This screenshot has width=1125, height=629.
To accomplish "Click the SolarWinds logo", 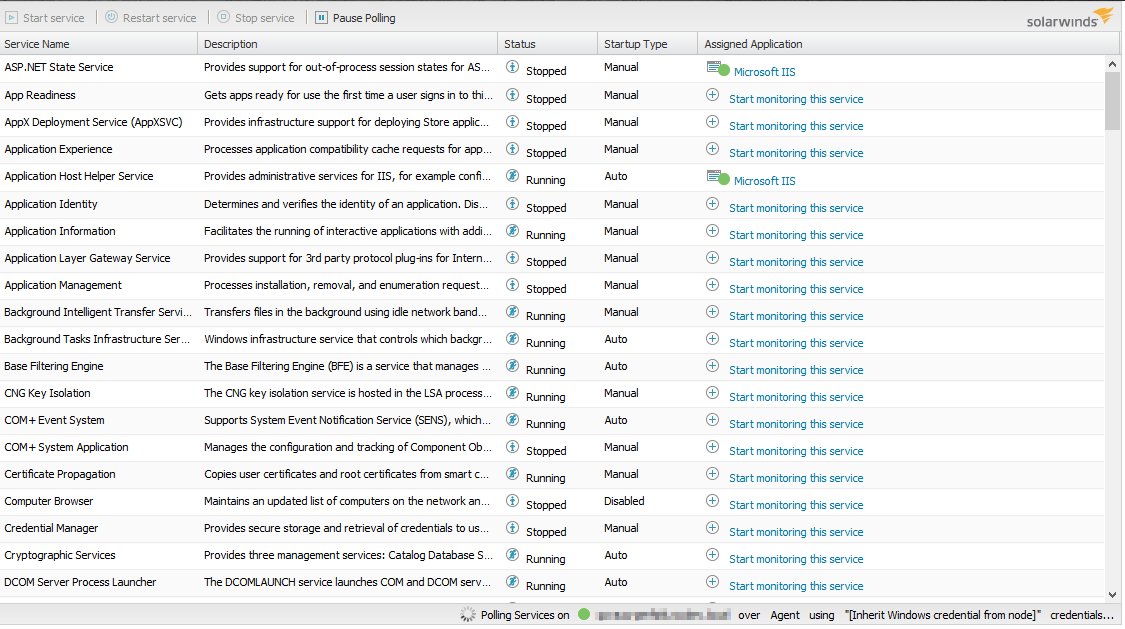I will [1070, 17].
